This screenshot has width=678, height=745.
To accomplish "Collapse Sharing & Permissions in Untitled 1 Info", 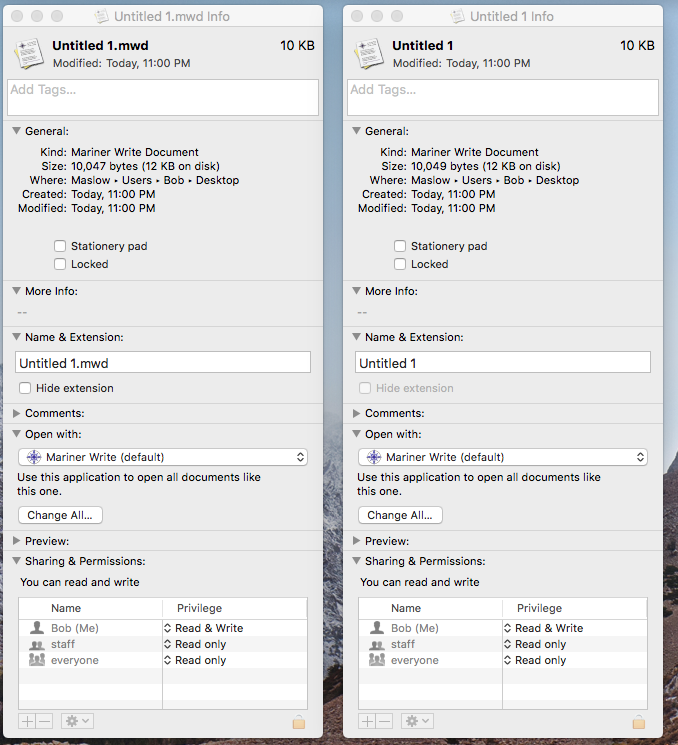I will coord(356,561).
